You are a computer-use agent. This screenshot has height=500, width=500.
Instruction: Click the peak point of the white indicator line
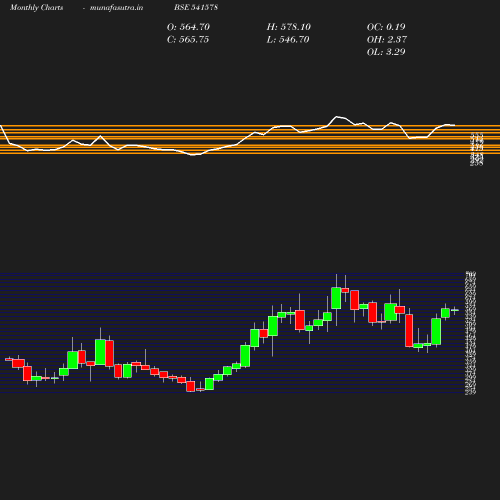[x=337, y=117]
